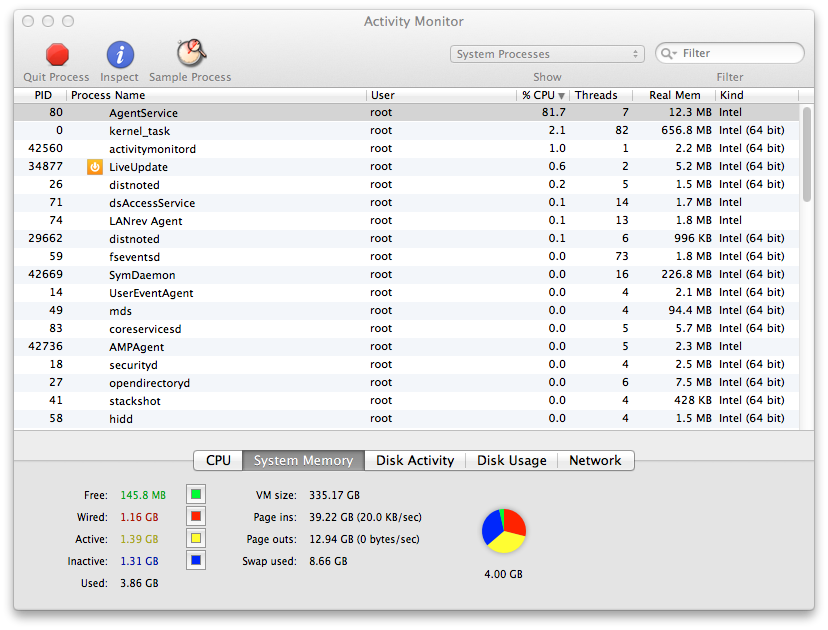Click the window zoom button
Screen dimensions: 828x630
pyautogui.click(x=68, y=21)
